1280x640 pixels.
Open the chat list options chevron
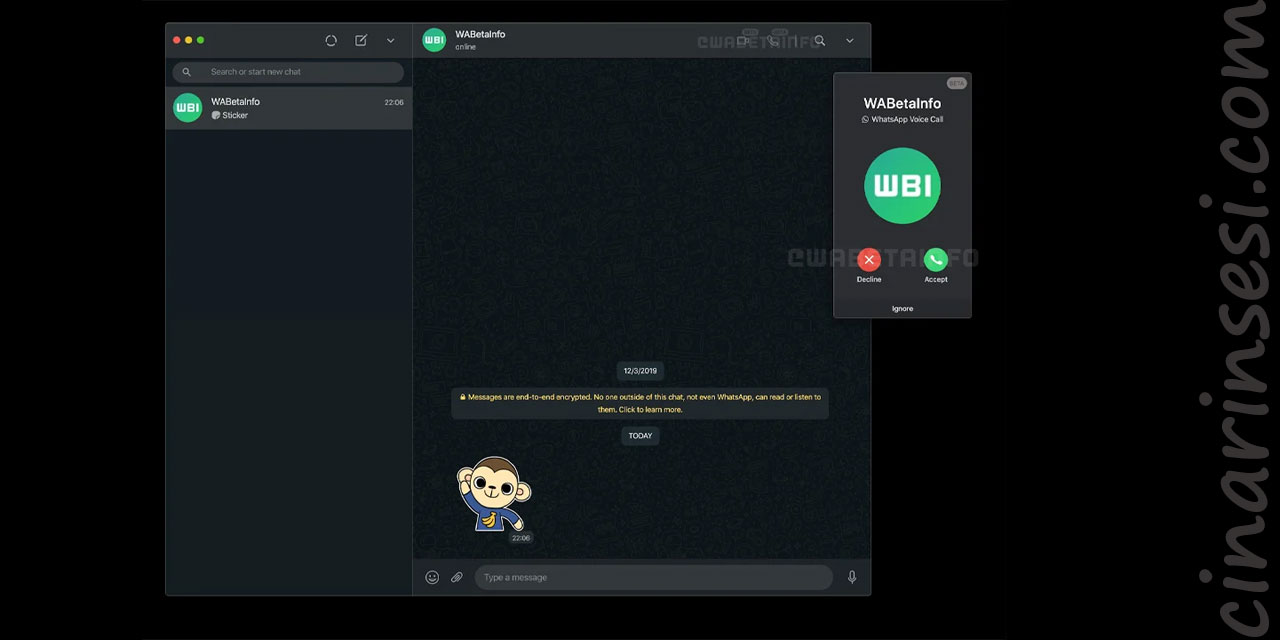(390, 40)
